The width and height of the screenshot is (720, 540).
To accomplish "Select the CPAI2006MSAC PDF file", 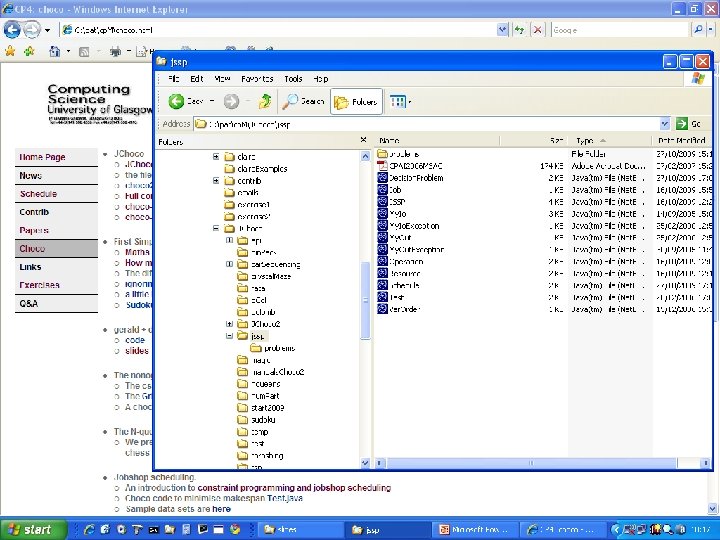I will pos(410,166).
